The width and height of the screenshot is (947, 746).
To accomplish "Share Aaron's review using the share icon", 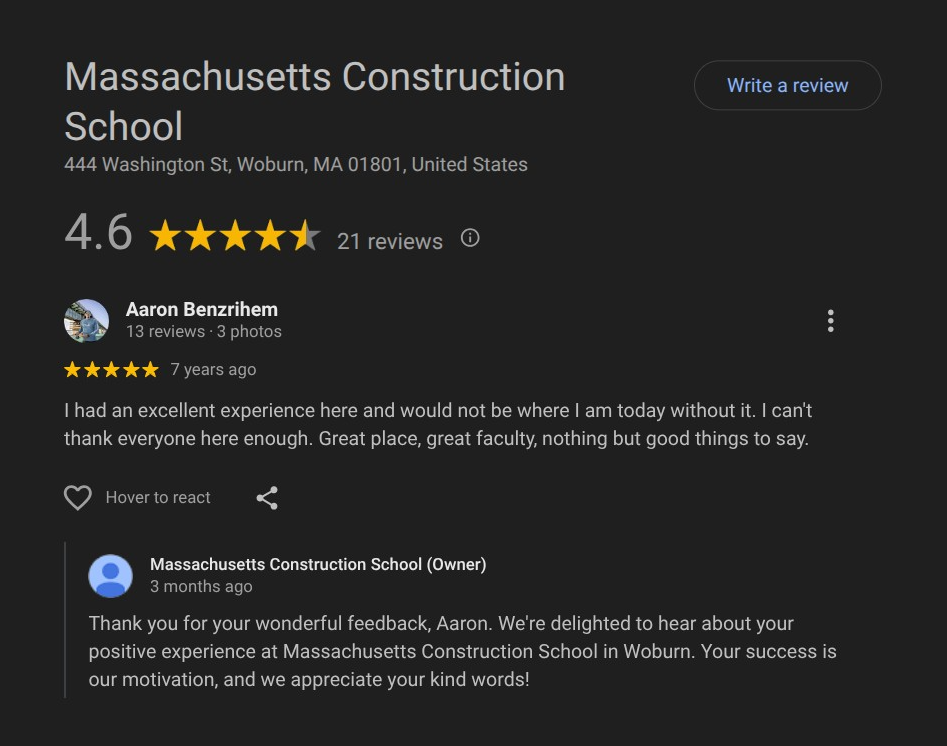I will pyautogui.click(x=267, y=498).
